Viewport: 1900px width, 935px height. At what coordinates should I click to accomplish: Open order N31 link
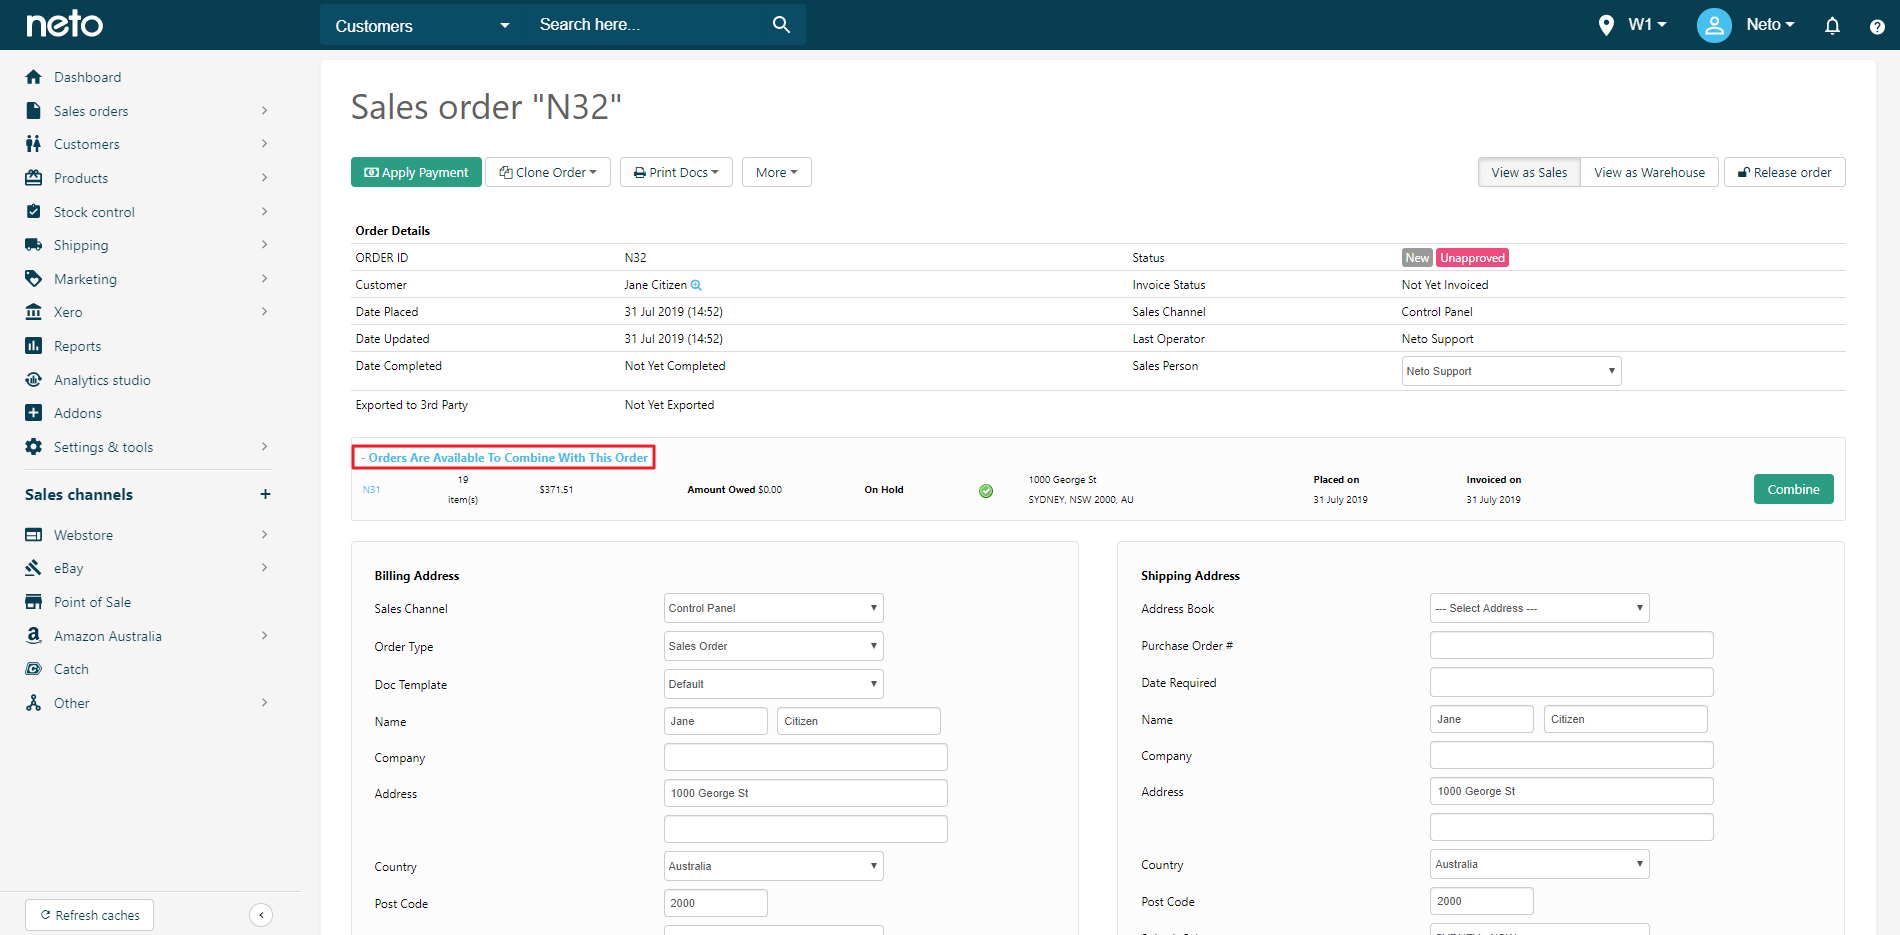(371, 490)
